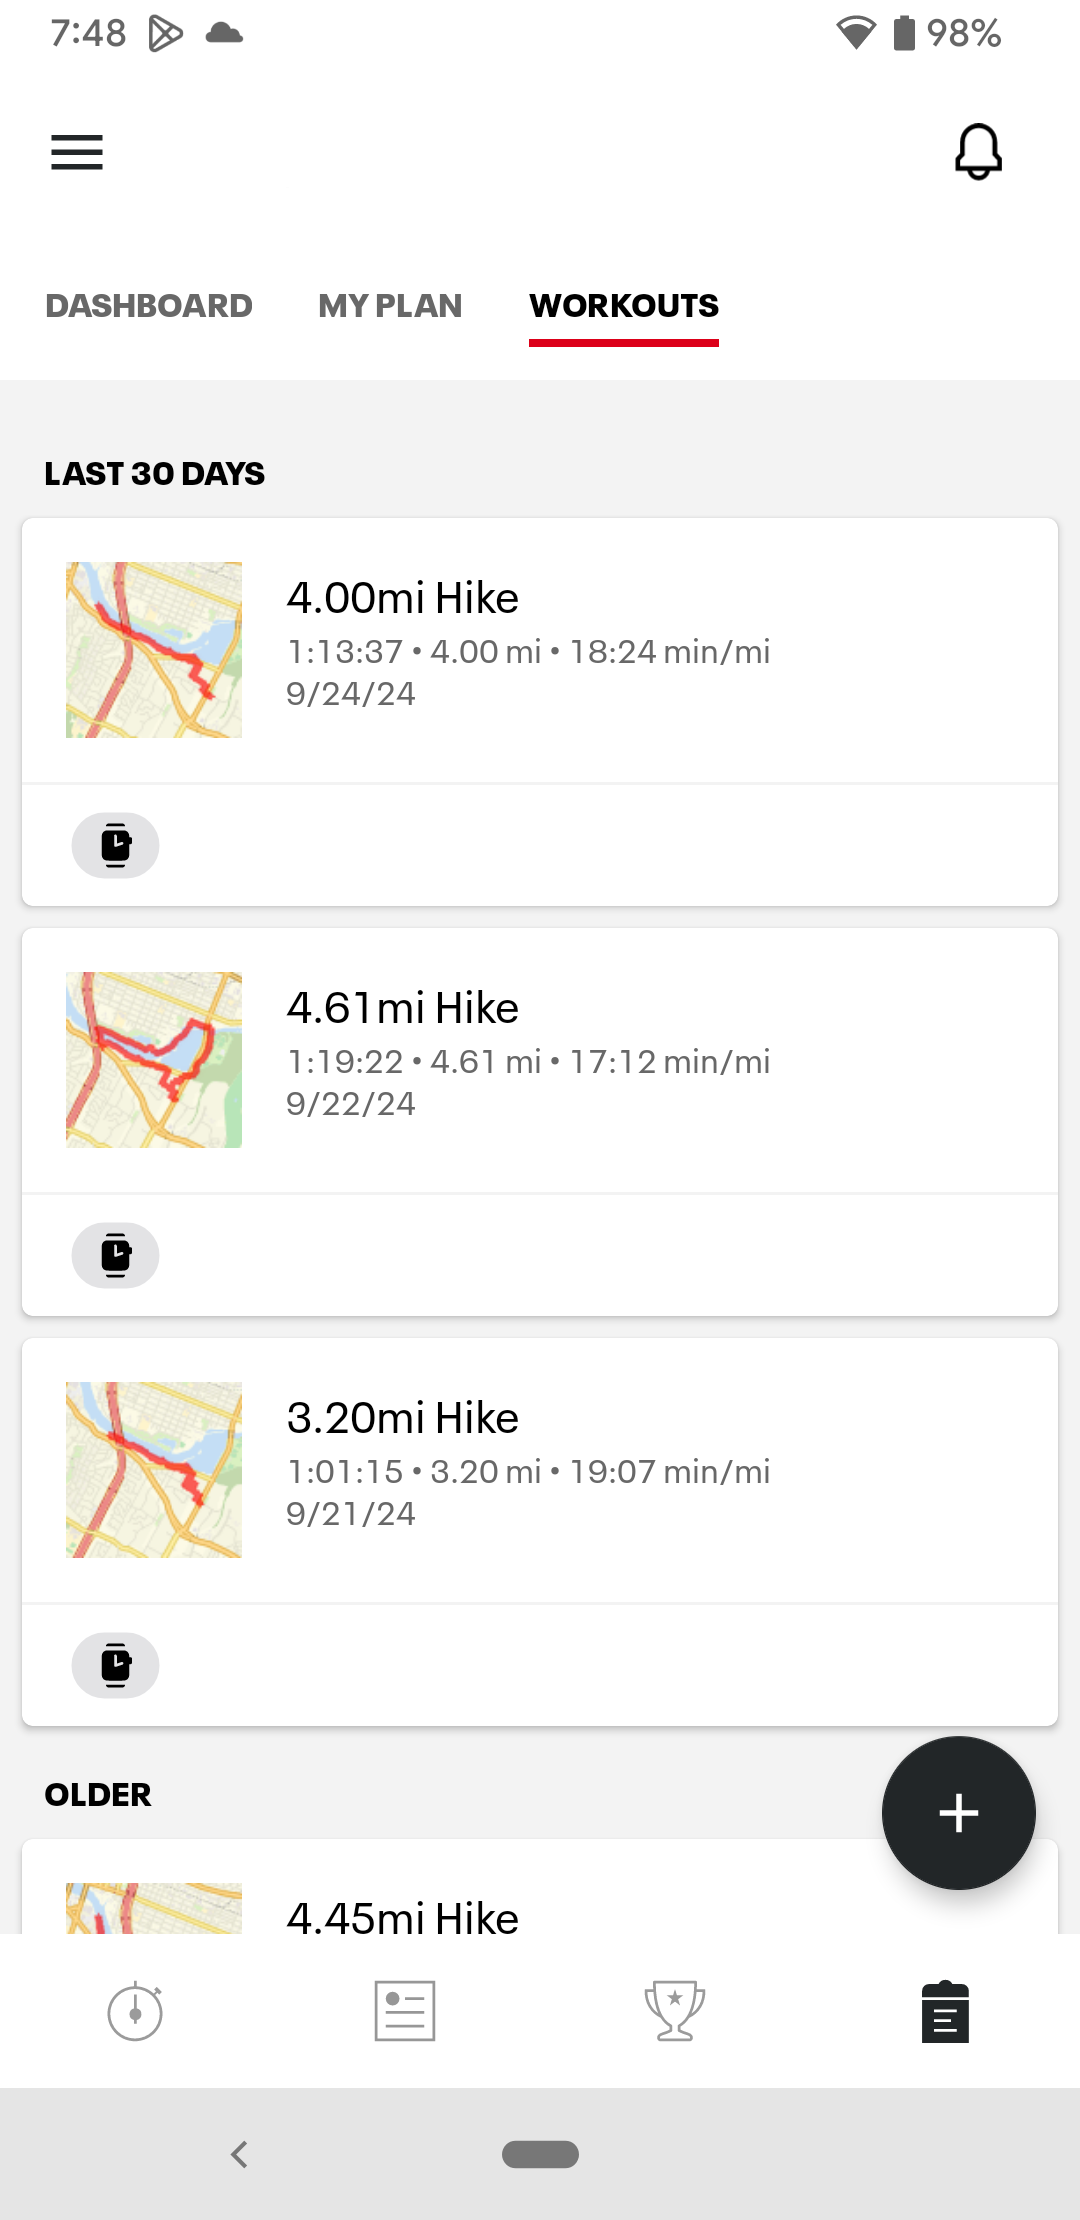The height and width of the screenshot is (2220, 1080).
Task: Open the older 4.45mi Hike workout
Action: tap(402, 1916)
